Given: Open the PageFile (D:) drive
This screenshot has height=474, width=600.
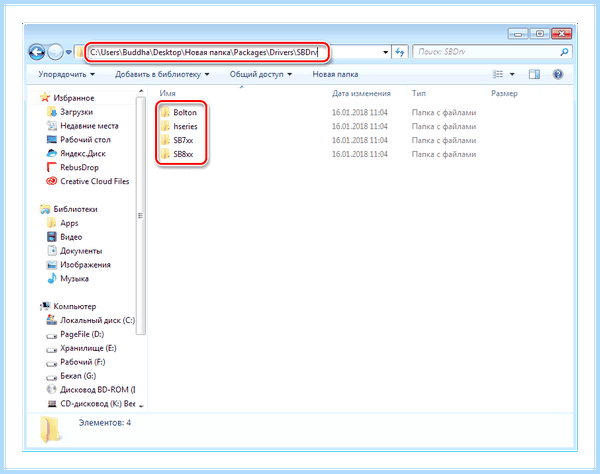Looking at the screenshot, I should [82, 334].
